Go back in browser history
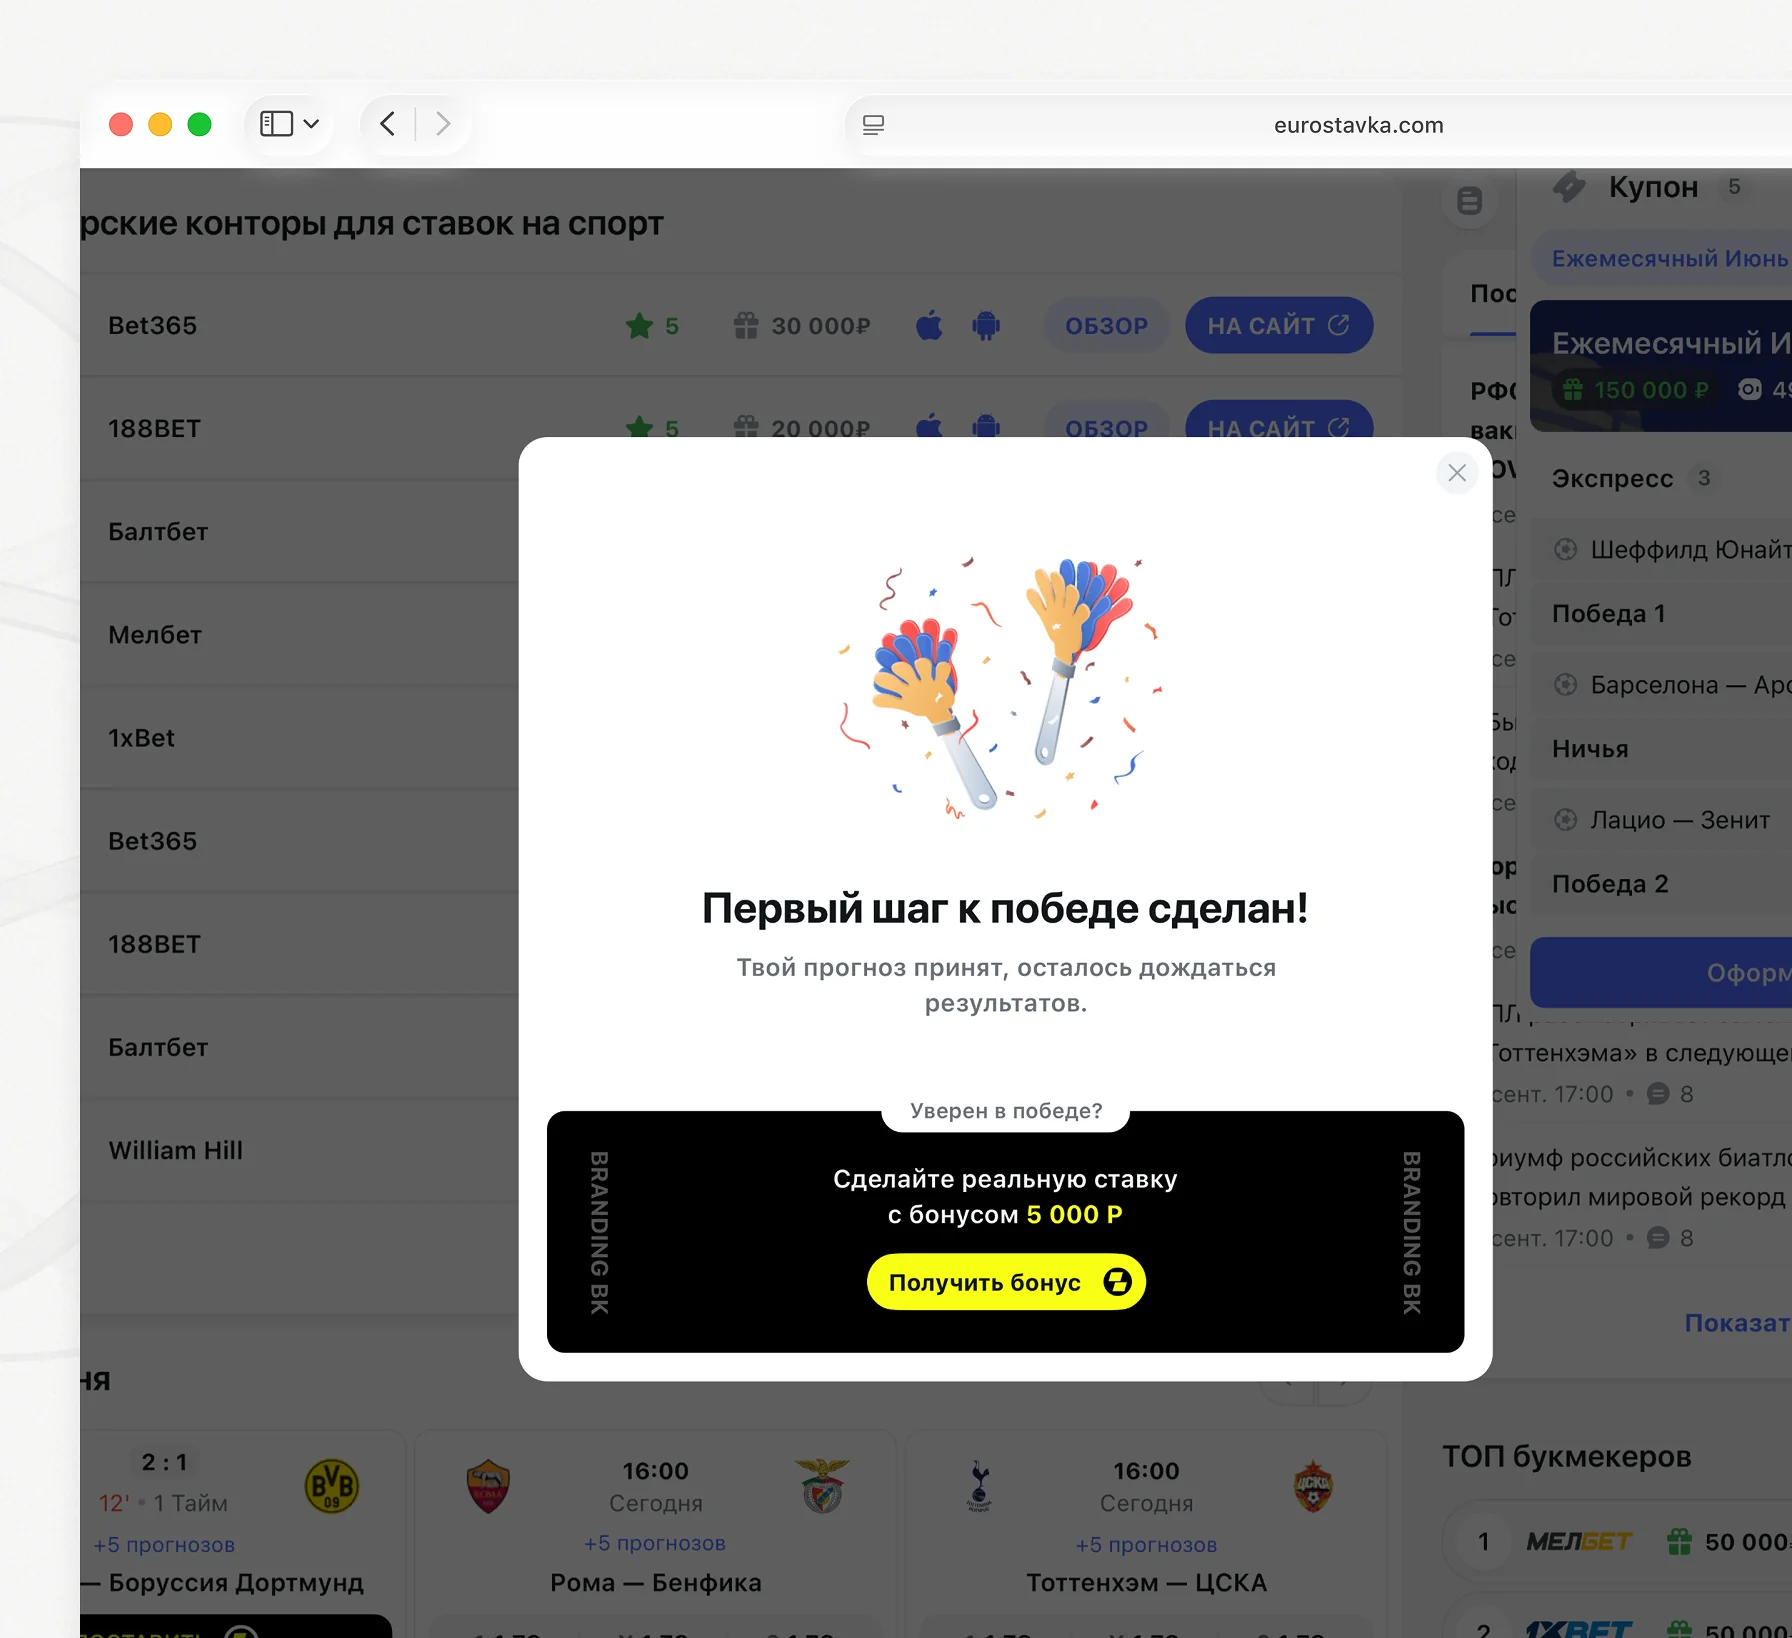Viewport: 1792px width, 1638px height. pos(388,124)
